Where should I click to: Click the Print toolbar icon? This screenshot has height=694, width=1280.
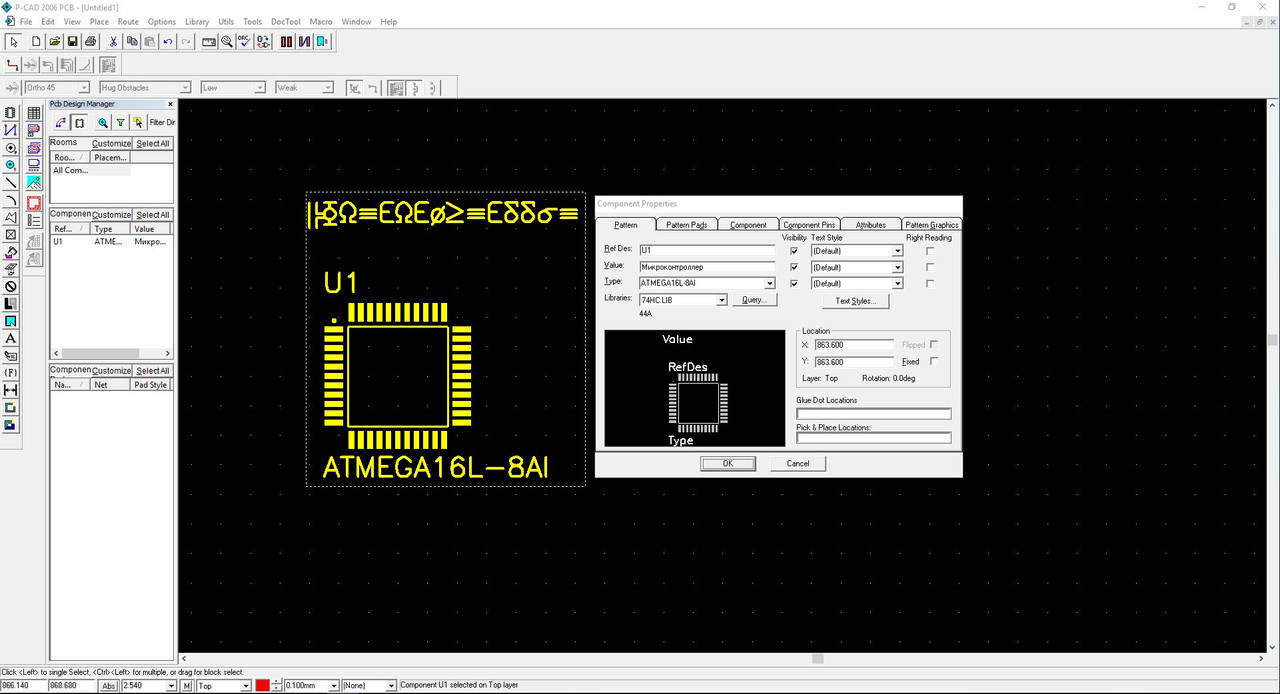pos(90,41)
